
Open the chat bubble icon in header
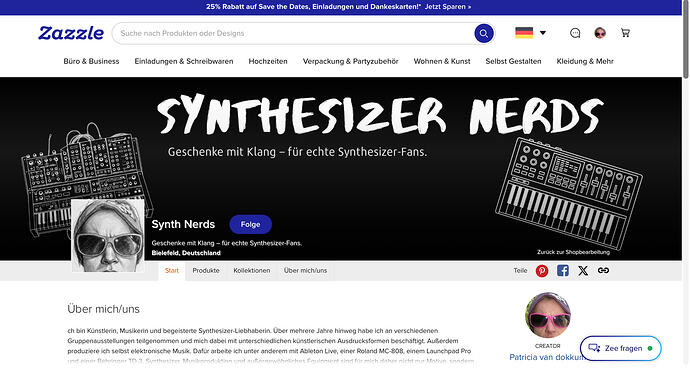click(x=575, y=33)
